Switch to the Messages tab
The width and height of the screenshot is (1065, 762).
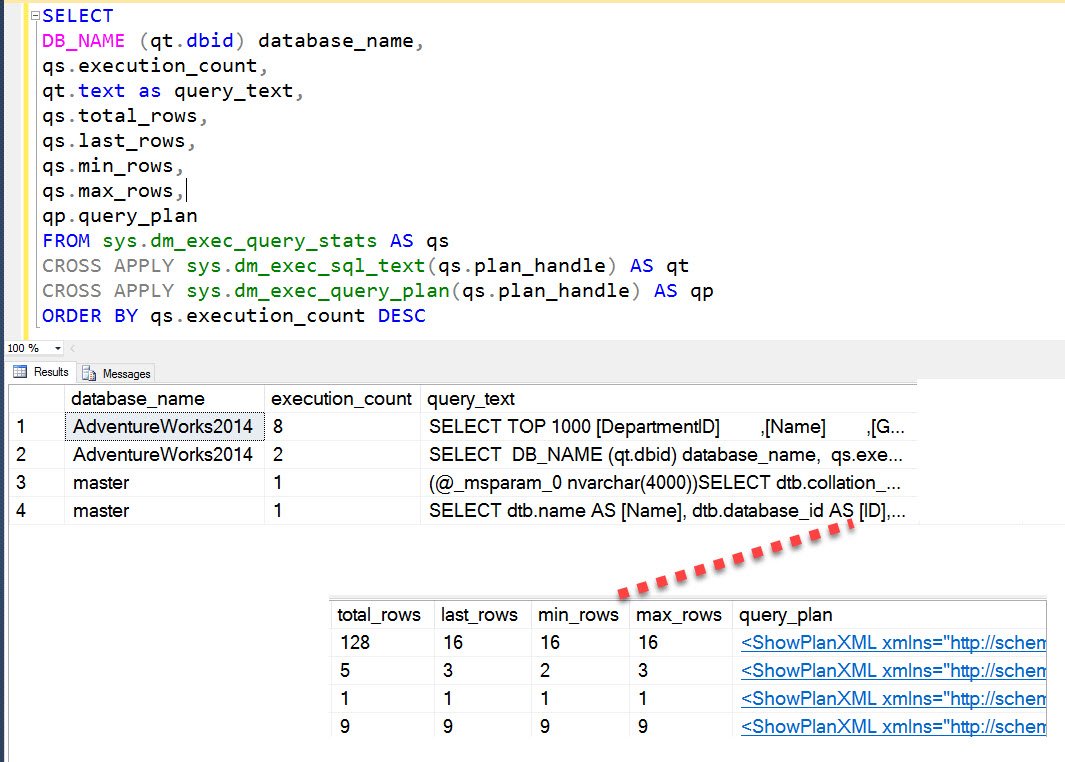click(x=117, y=374)
